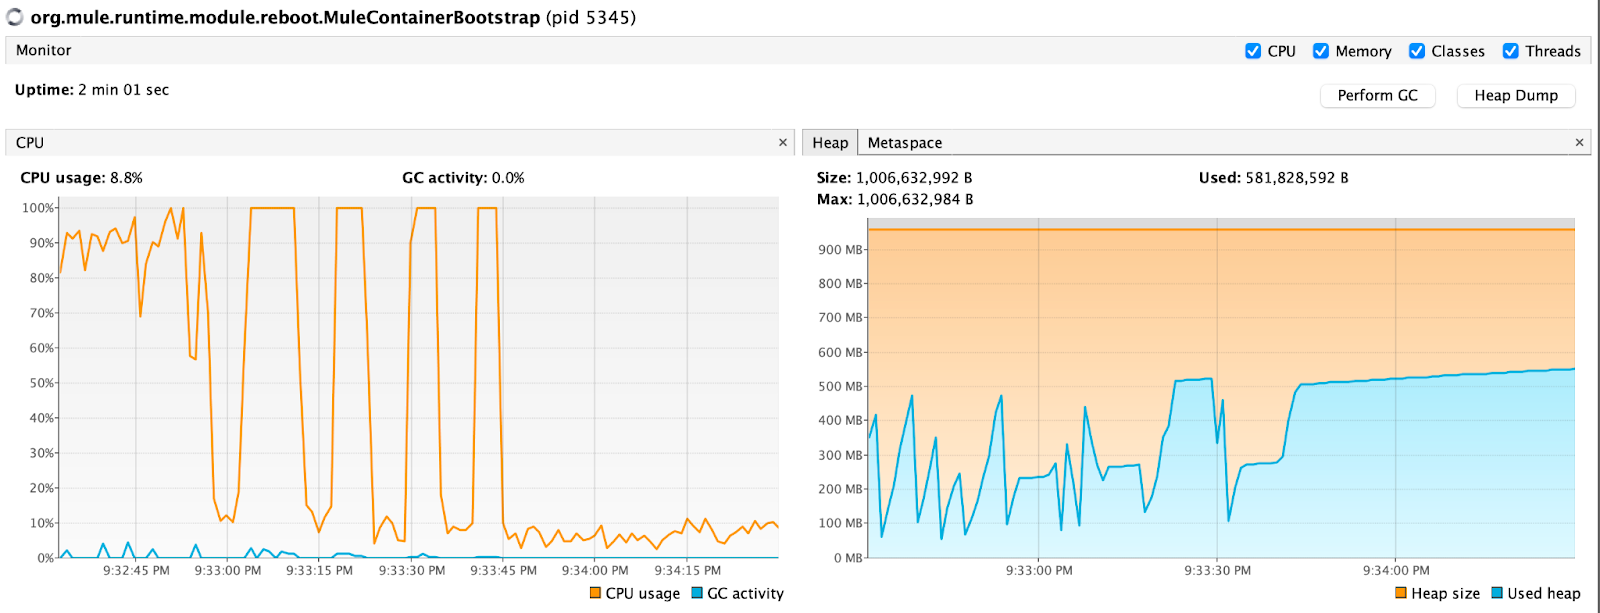The width and height of the screenshot is (1600, 613).
Task: Disable the Classes checkbox
Action: [x=1417, y=51]
